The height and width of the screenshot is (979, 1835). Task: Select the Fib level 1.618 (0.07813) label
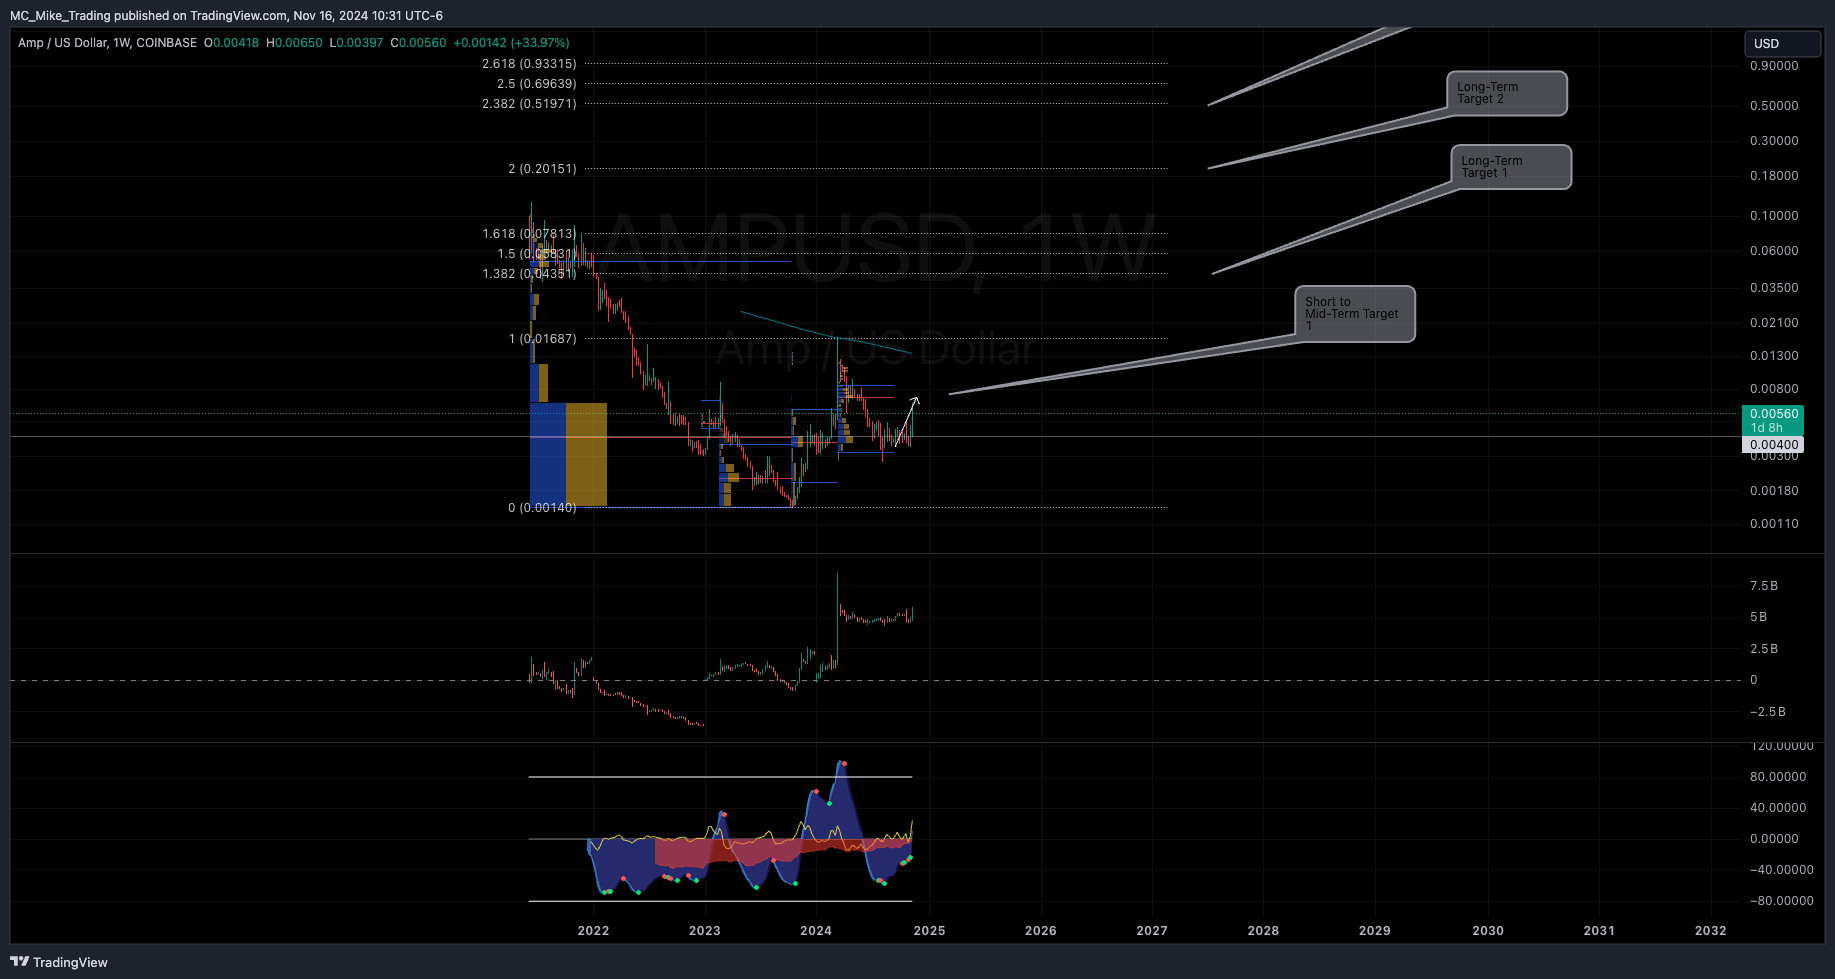[529, 234]
